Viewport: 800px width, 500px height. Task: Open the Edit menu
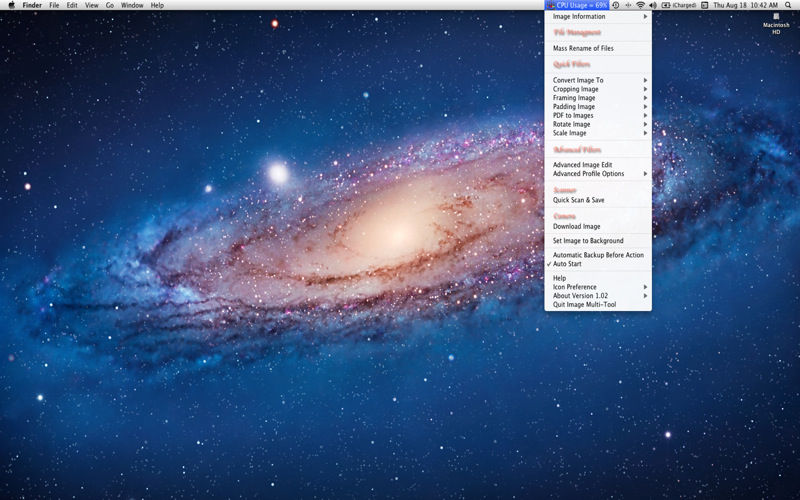pos(72,5)
